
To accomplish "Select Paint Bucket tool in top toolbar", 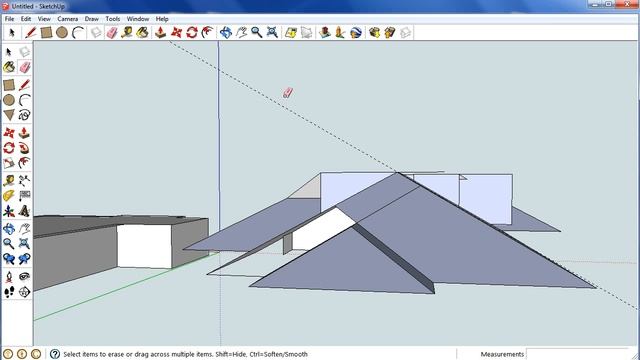I will click(x=142, y=33).
